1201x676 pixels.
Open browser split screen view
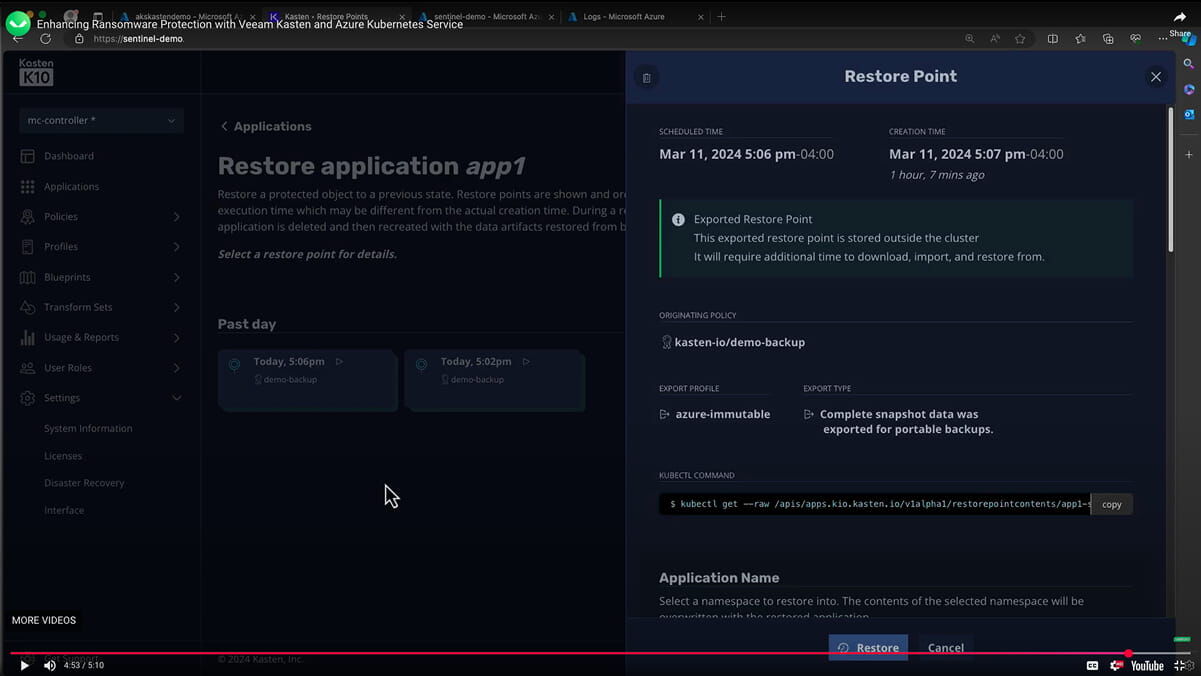(x=1052, y=39)
